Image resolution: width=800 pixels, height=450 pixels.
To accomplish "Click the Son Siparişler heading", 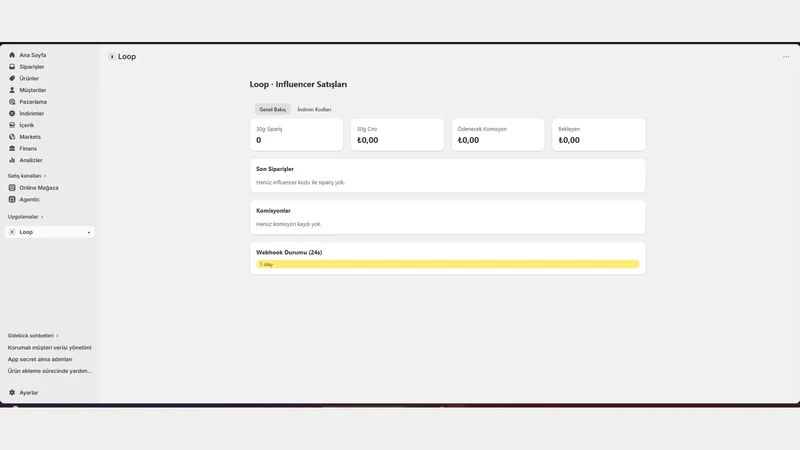I will pos(274,169).
